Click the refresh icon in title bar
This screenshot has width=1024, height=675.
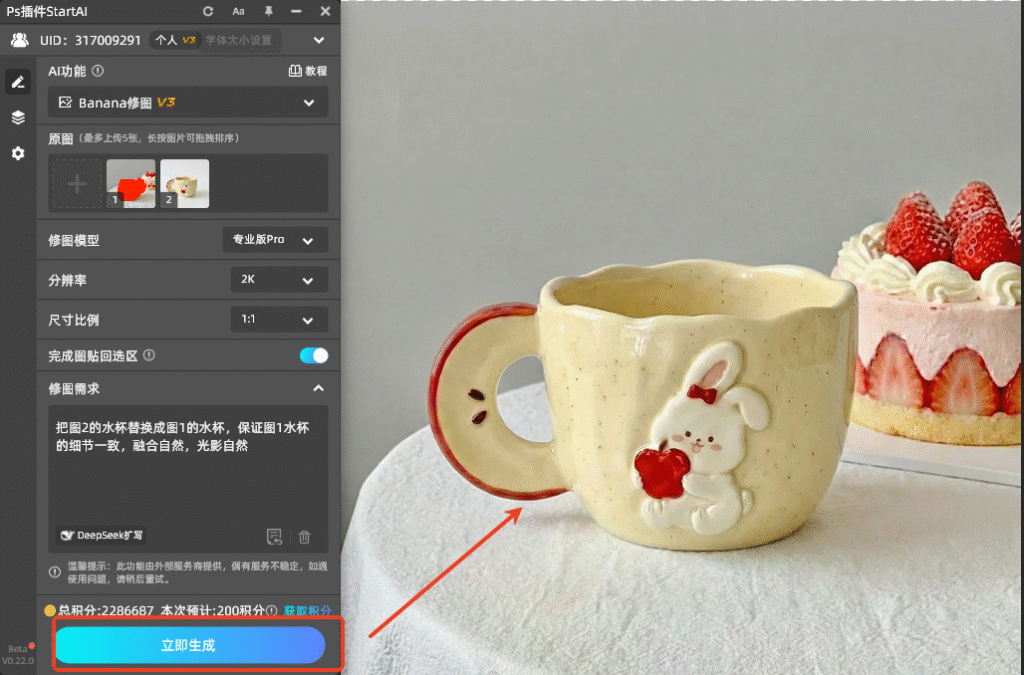click(x=208, y=12)
